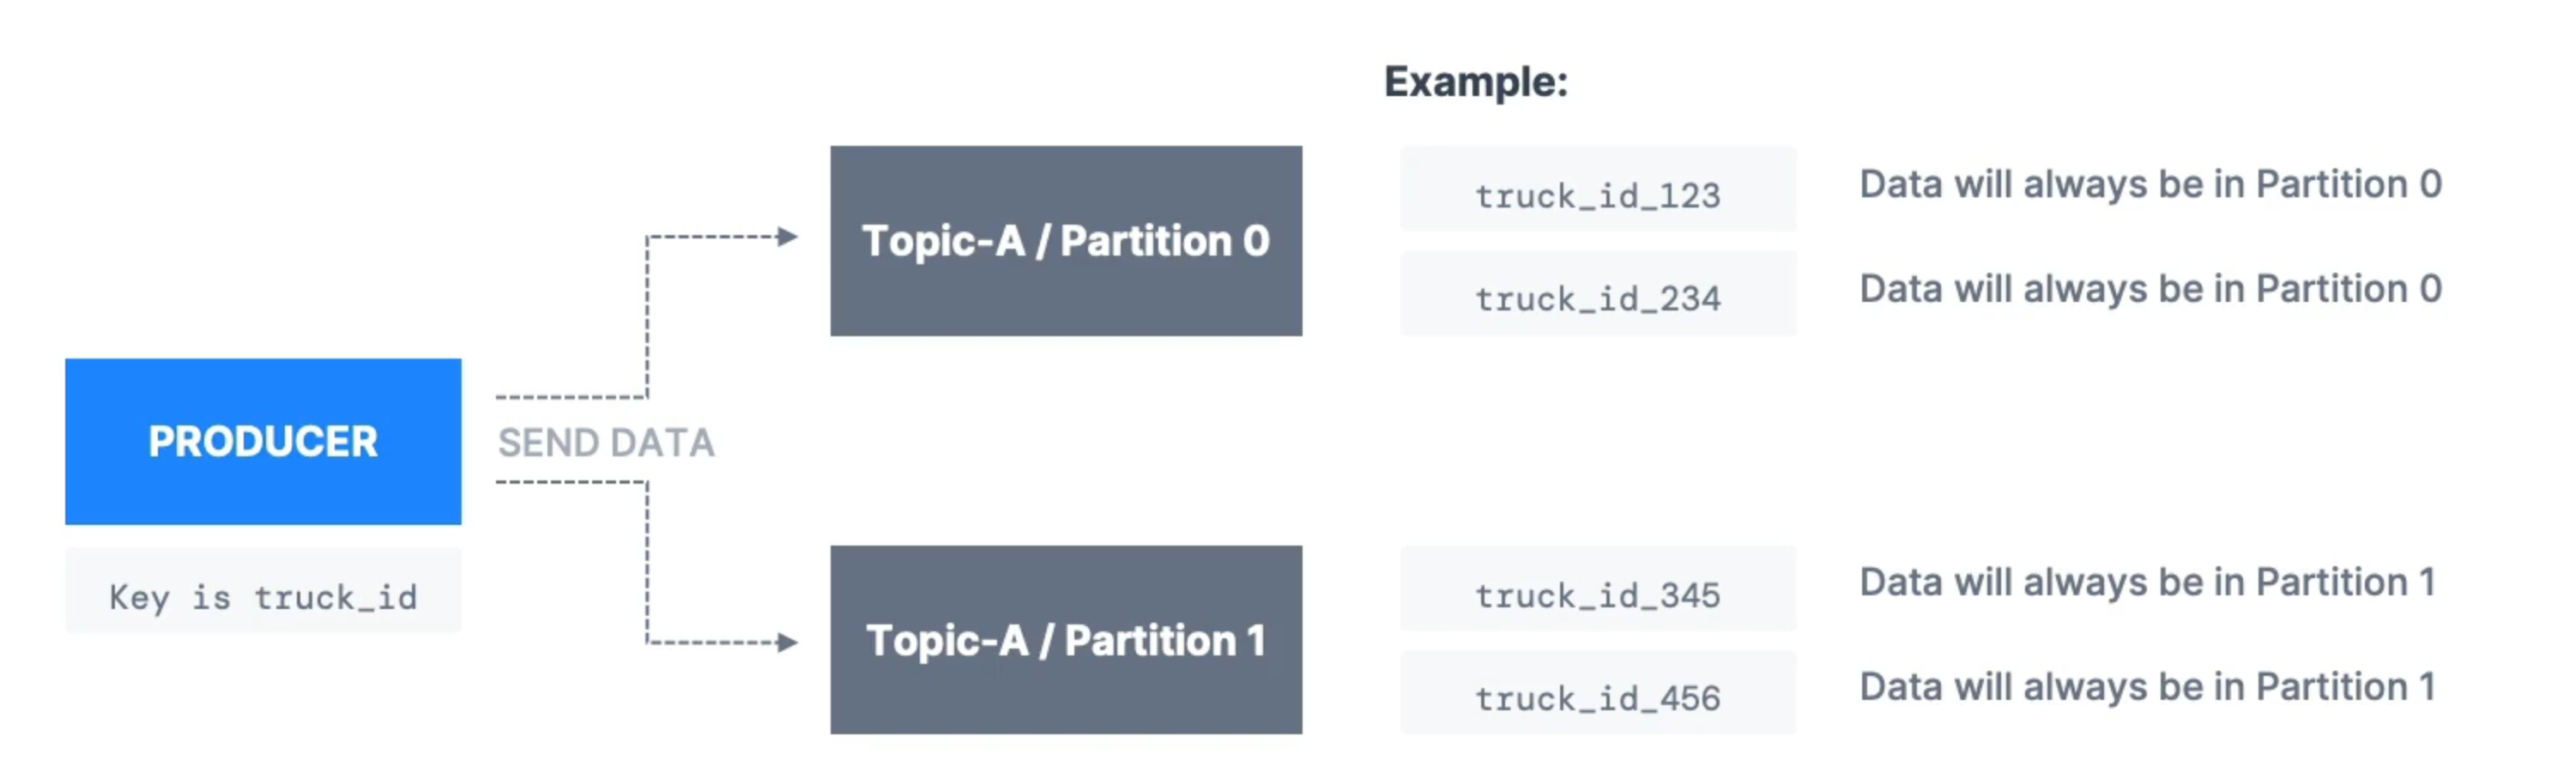Click the lower dashed line below SEND DATA

point(571,482)
